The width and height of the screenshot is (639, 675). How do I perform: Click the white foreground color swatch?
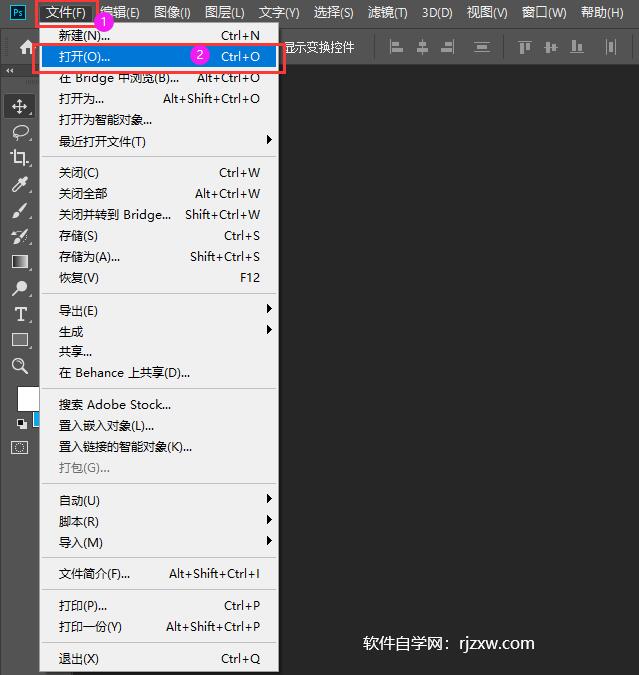[28, 399]
